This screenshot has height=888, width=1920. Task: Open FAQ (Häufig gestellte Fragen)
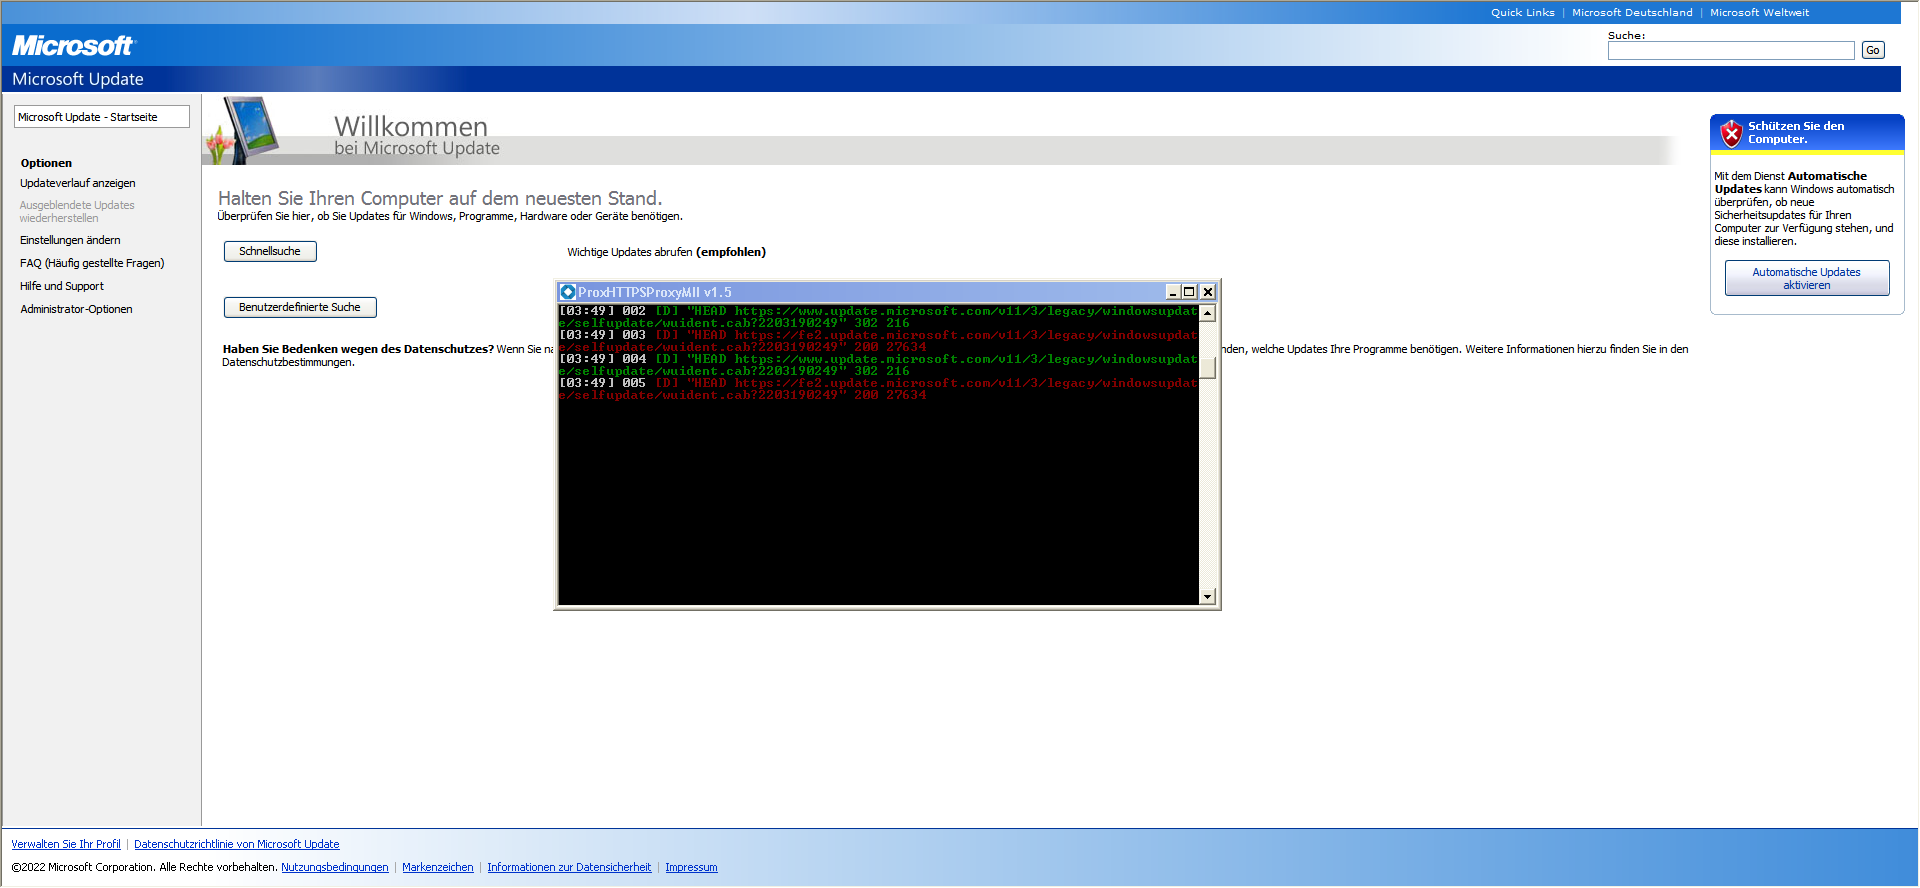[92, 263]
